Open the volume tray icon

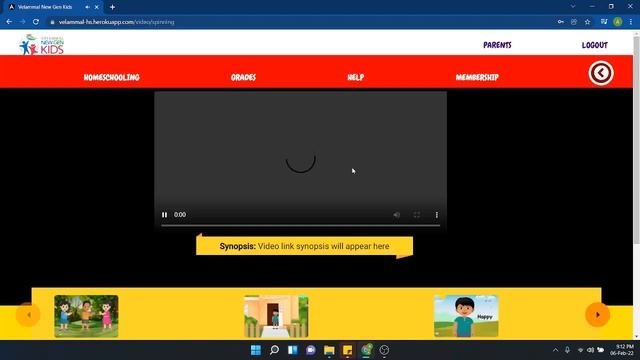590,350
